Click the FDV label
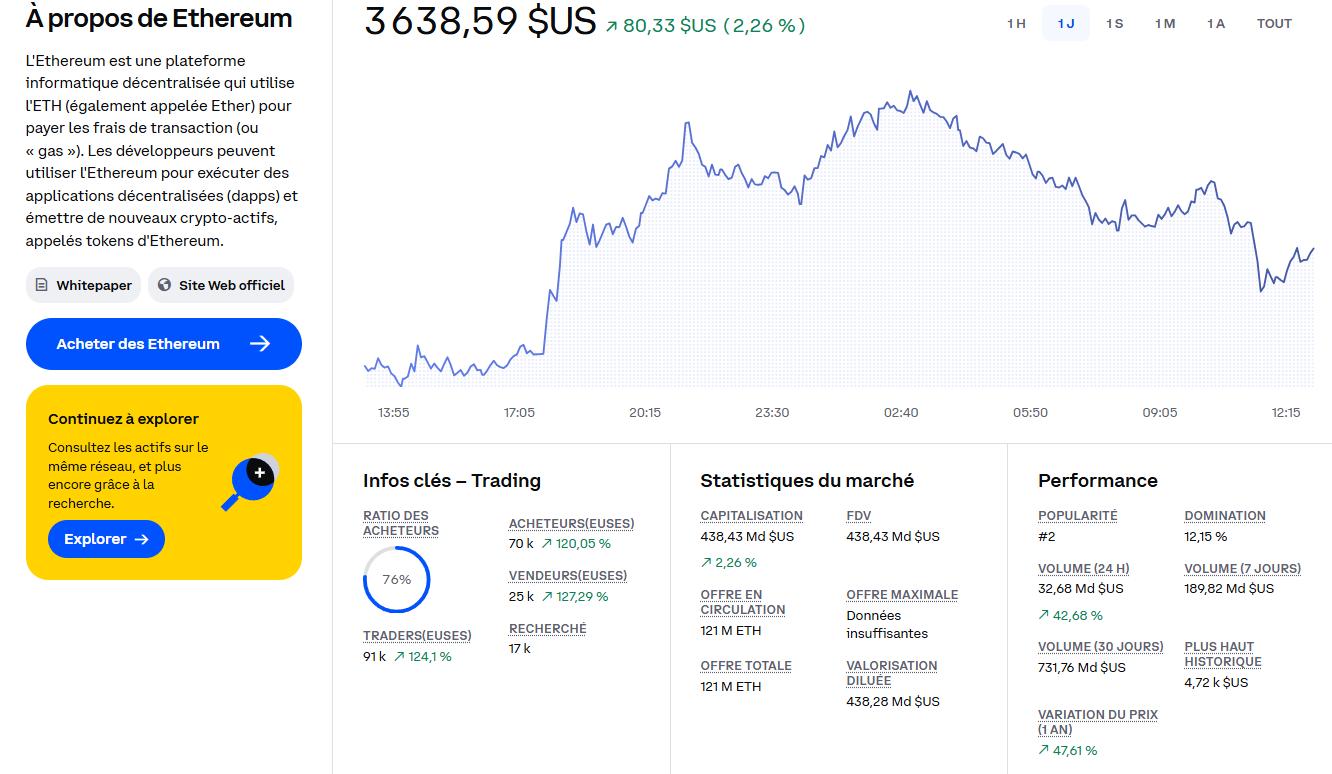1332x774 pixels. click(x=859, y=515)
